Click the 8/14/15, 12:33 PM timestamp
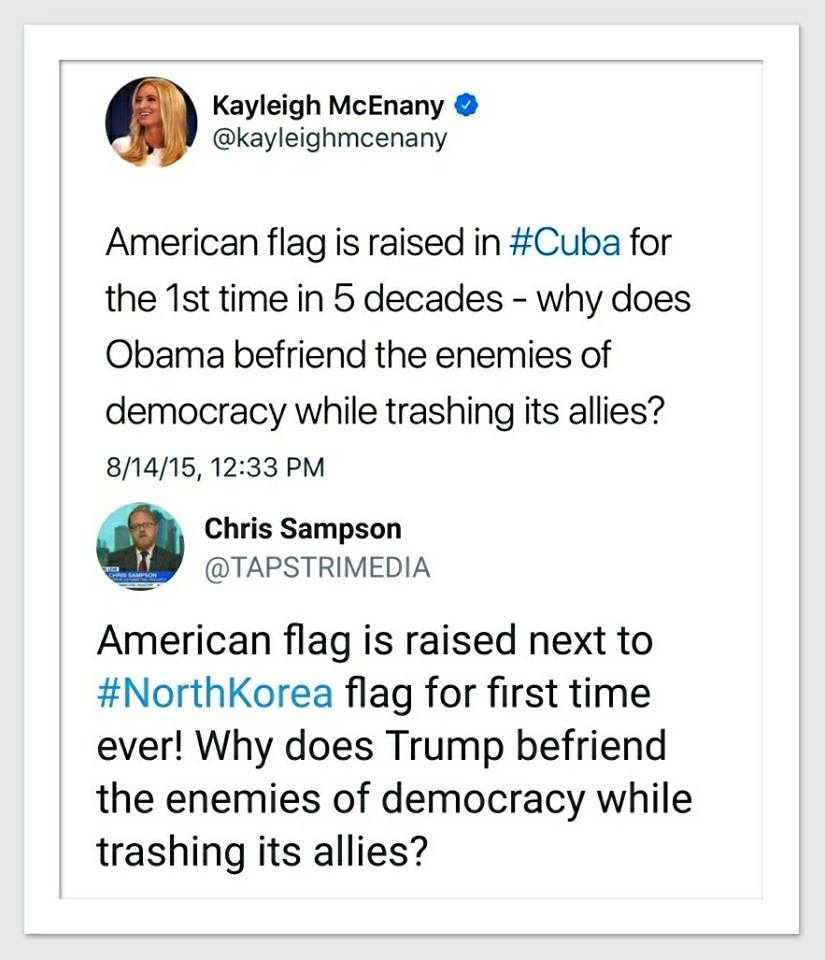The height and width of the screenshot is (960, 825). point(215,467)
